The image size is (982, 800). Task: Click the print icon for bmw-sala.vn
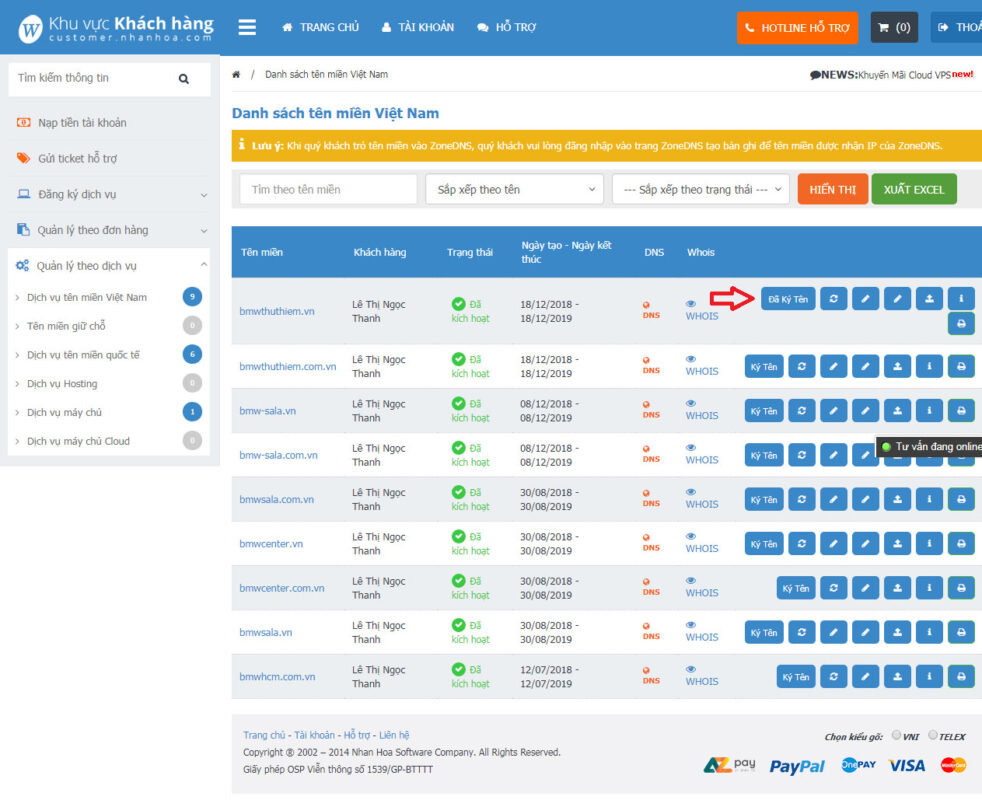point(961,411)
